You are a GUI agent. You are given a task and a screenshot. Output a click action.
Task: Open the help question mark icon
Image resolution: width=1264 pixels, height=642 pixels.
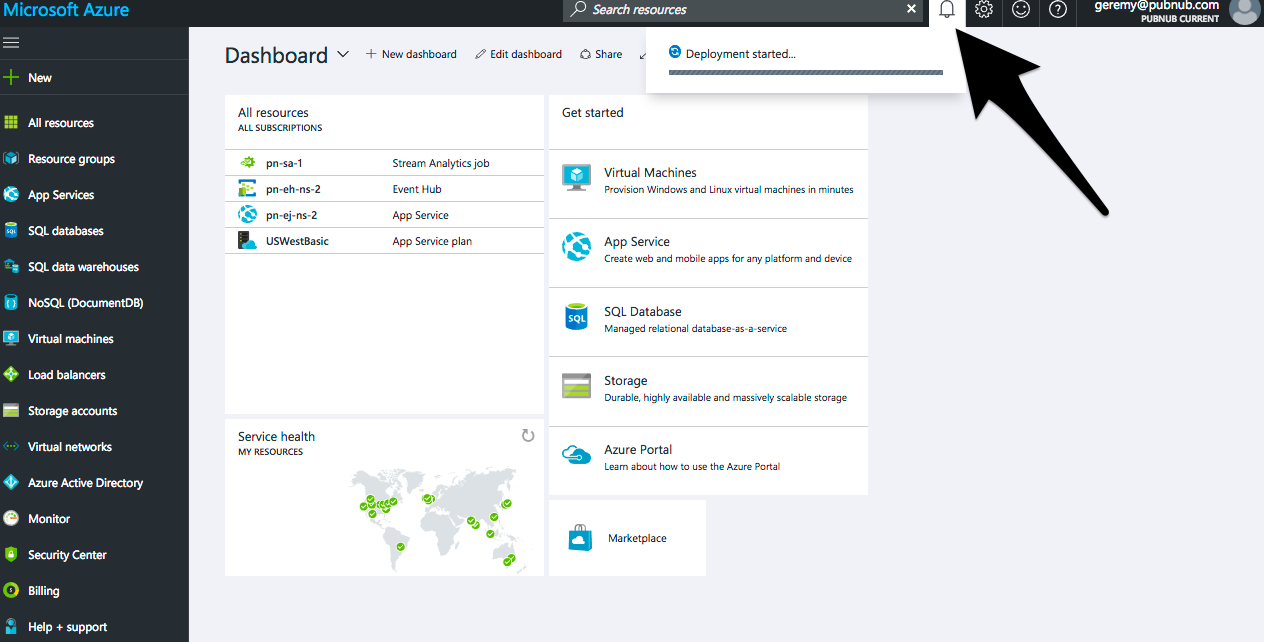1057,12
